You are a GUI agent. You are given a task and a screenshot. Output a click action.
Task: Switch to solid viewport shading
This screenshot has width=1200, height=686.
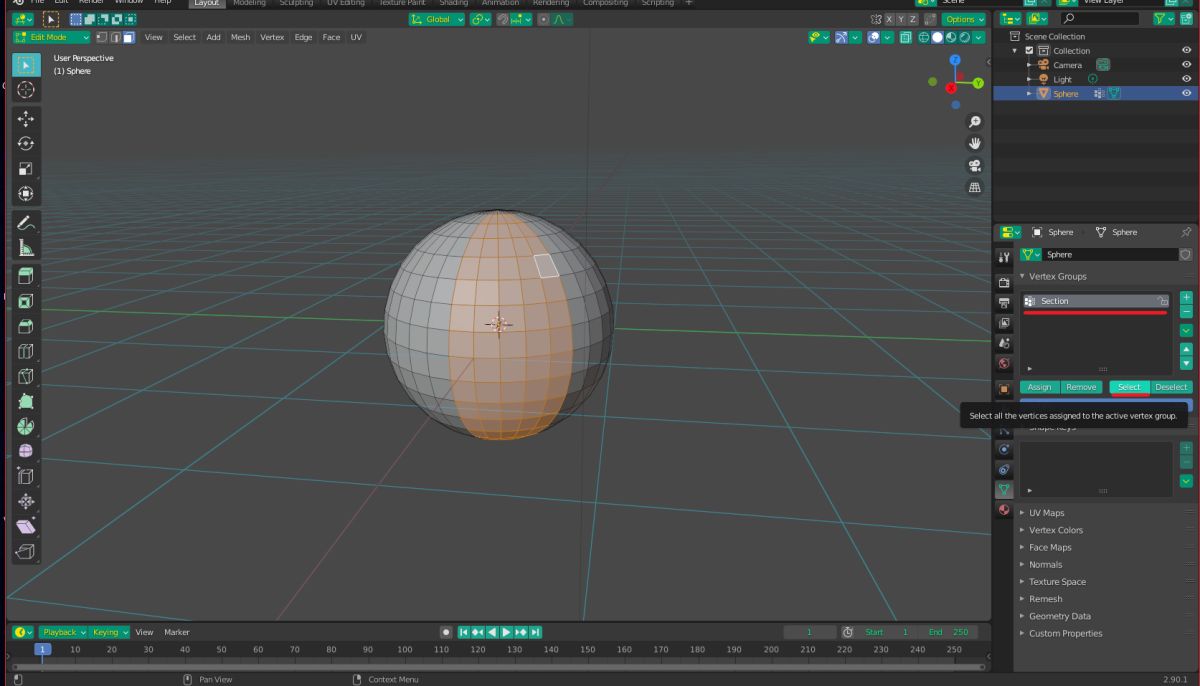pos(938,37)
